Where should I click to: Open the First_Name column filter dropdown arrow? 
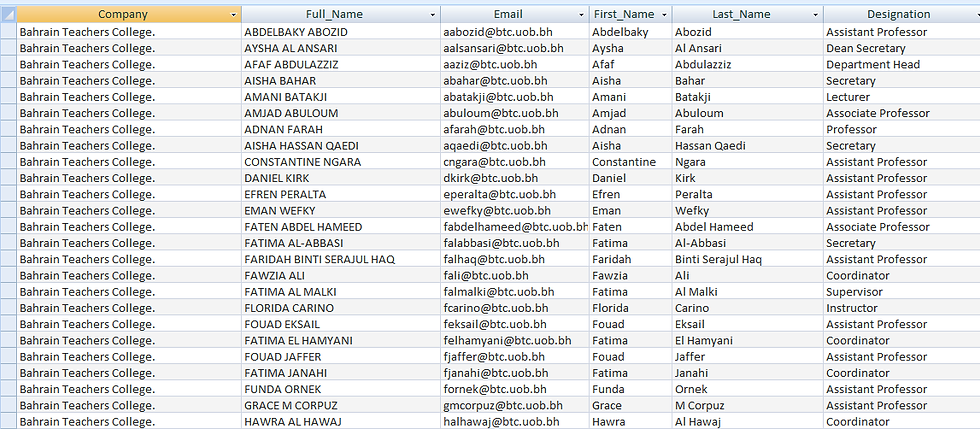click(665, 14)
